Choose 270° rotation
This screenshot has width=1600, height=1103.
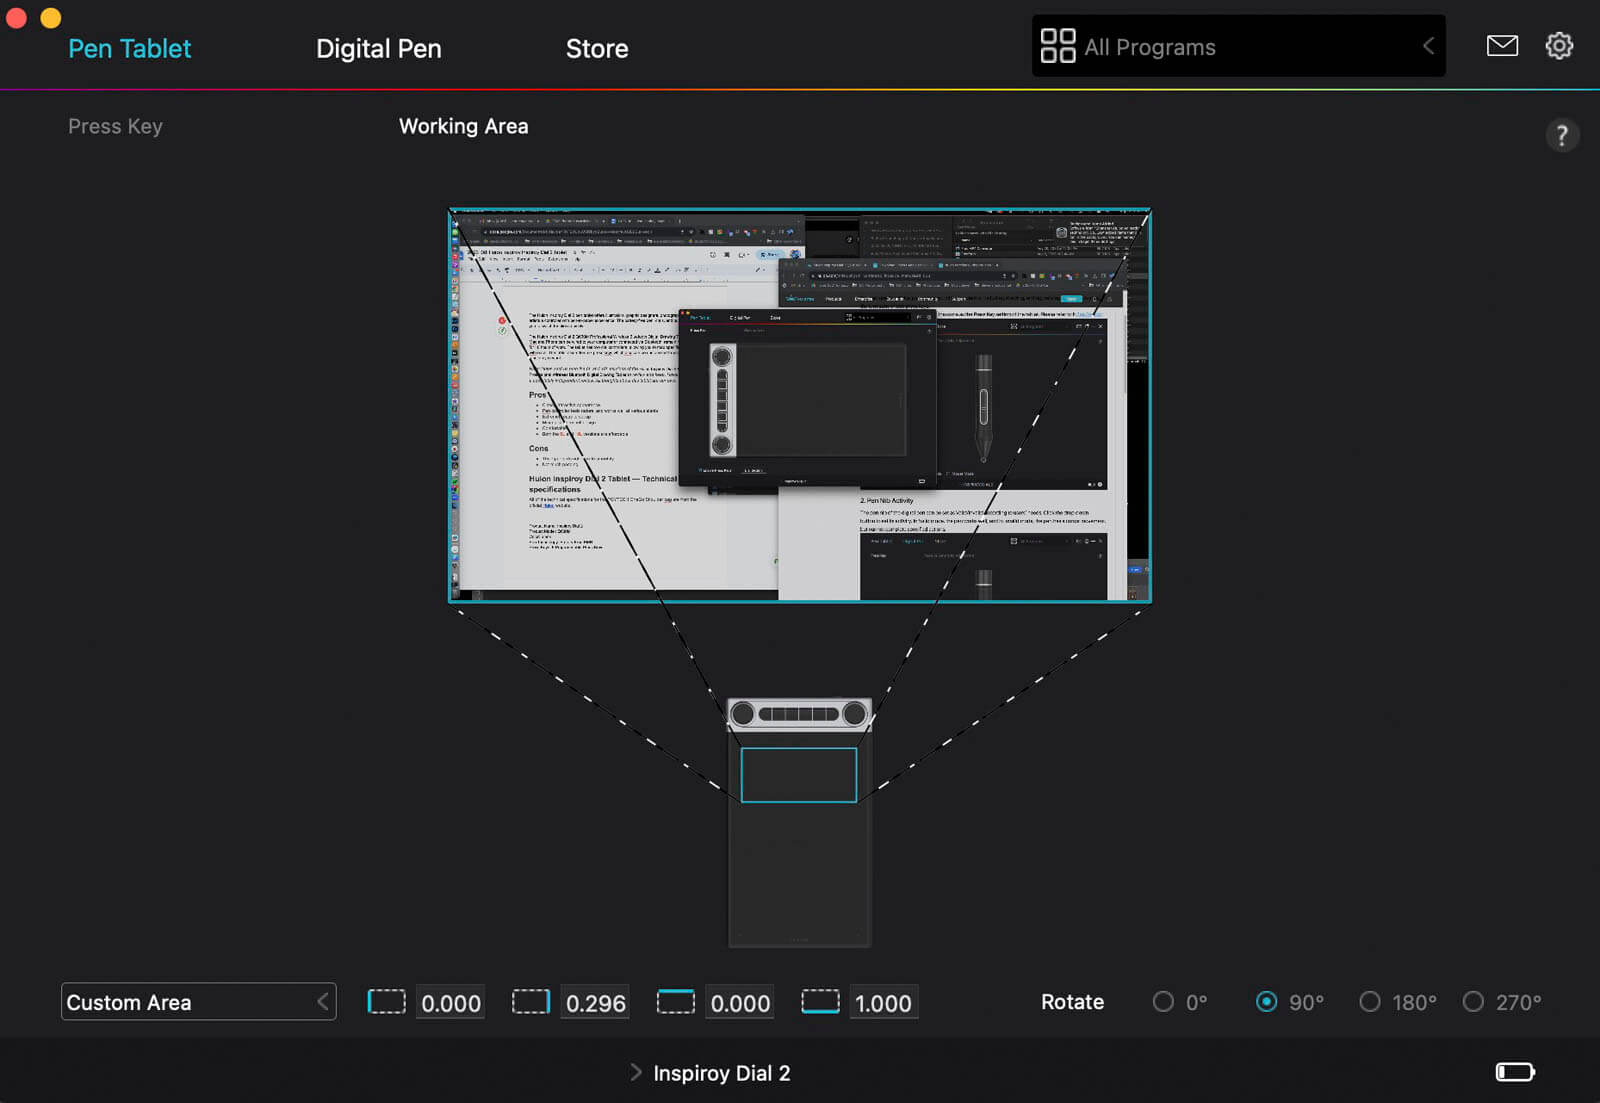tap(1473, 1002)
